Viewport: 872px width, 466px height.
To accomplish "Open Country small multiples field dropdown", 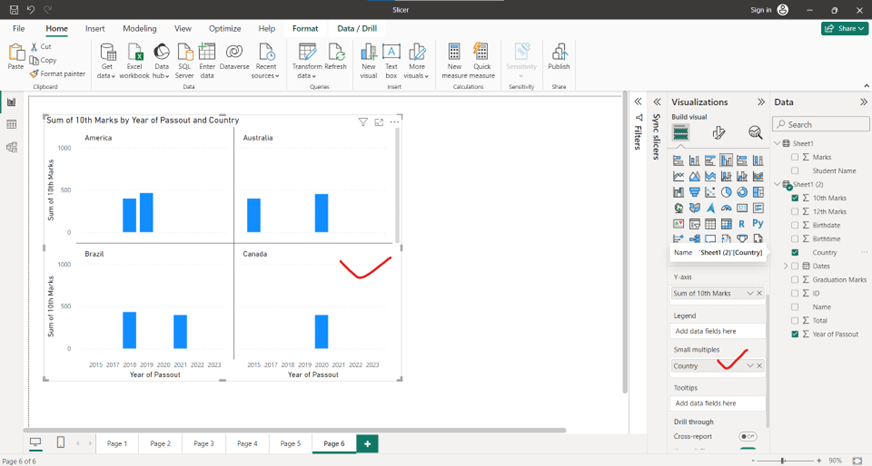I will click(x=749, y=366).
